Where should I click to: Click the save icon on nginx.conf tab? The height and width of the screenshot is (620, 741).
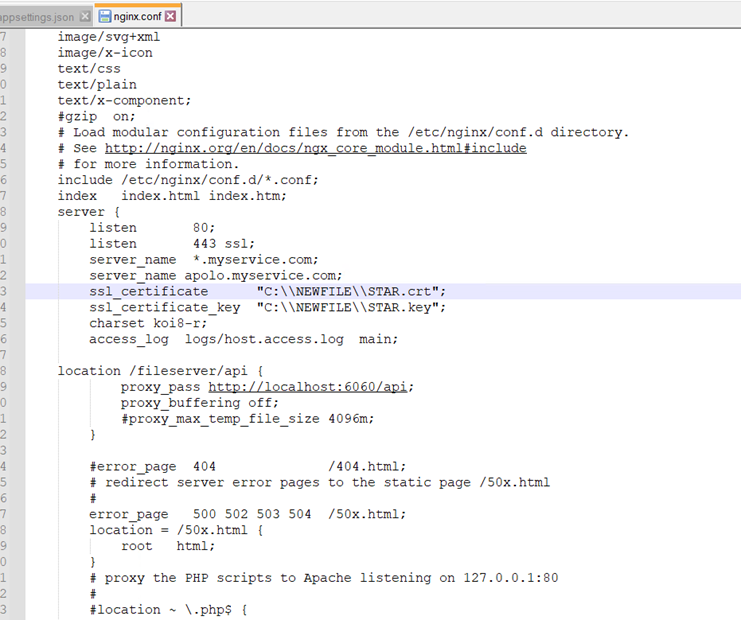(x=104, y=17)
